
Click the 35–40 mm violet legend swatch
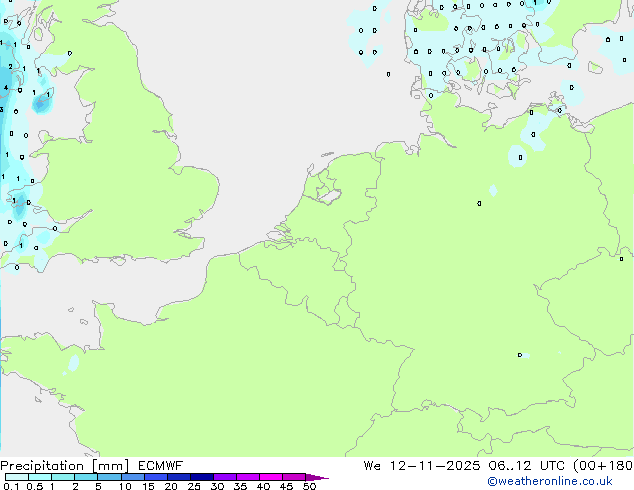pos(248,477)
